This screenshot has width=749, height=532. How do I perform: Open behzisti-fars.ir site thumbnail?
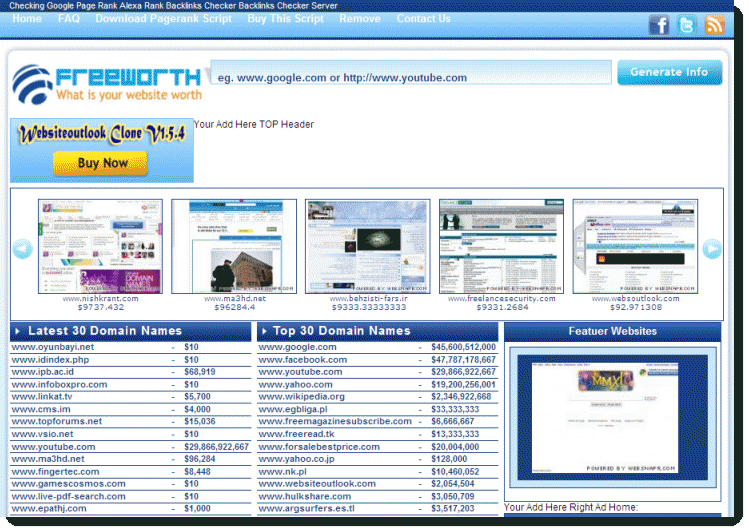click(x=367, y=246)
